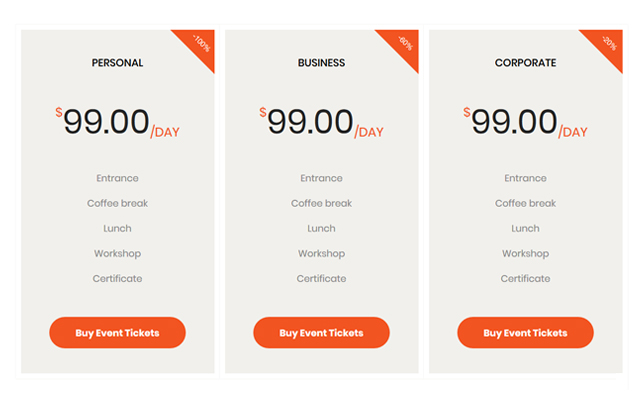Select the CORPORATE plan heading
This screenshot has width=641, height=400.
(x=525, y=63)
